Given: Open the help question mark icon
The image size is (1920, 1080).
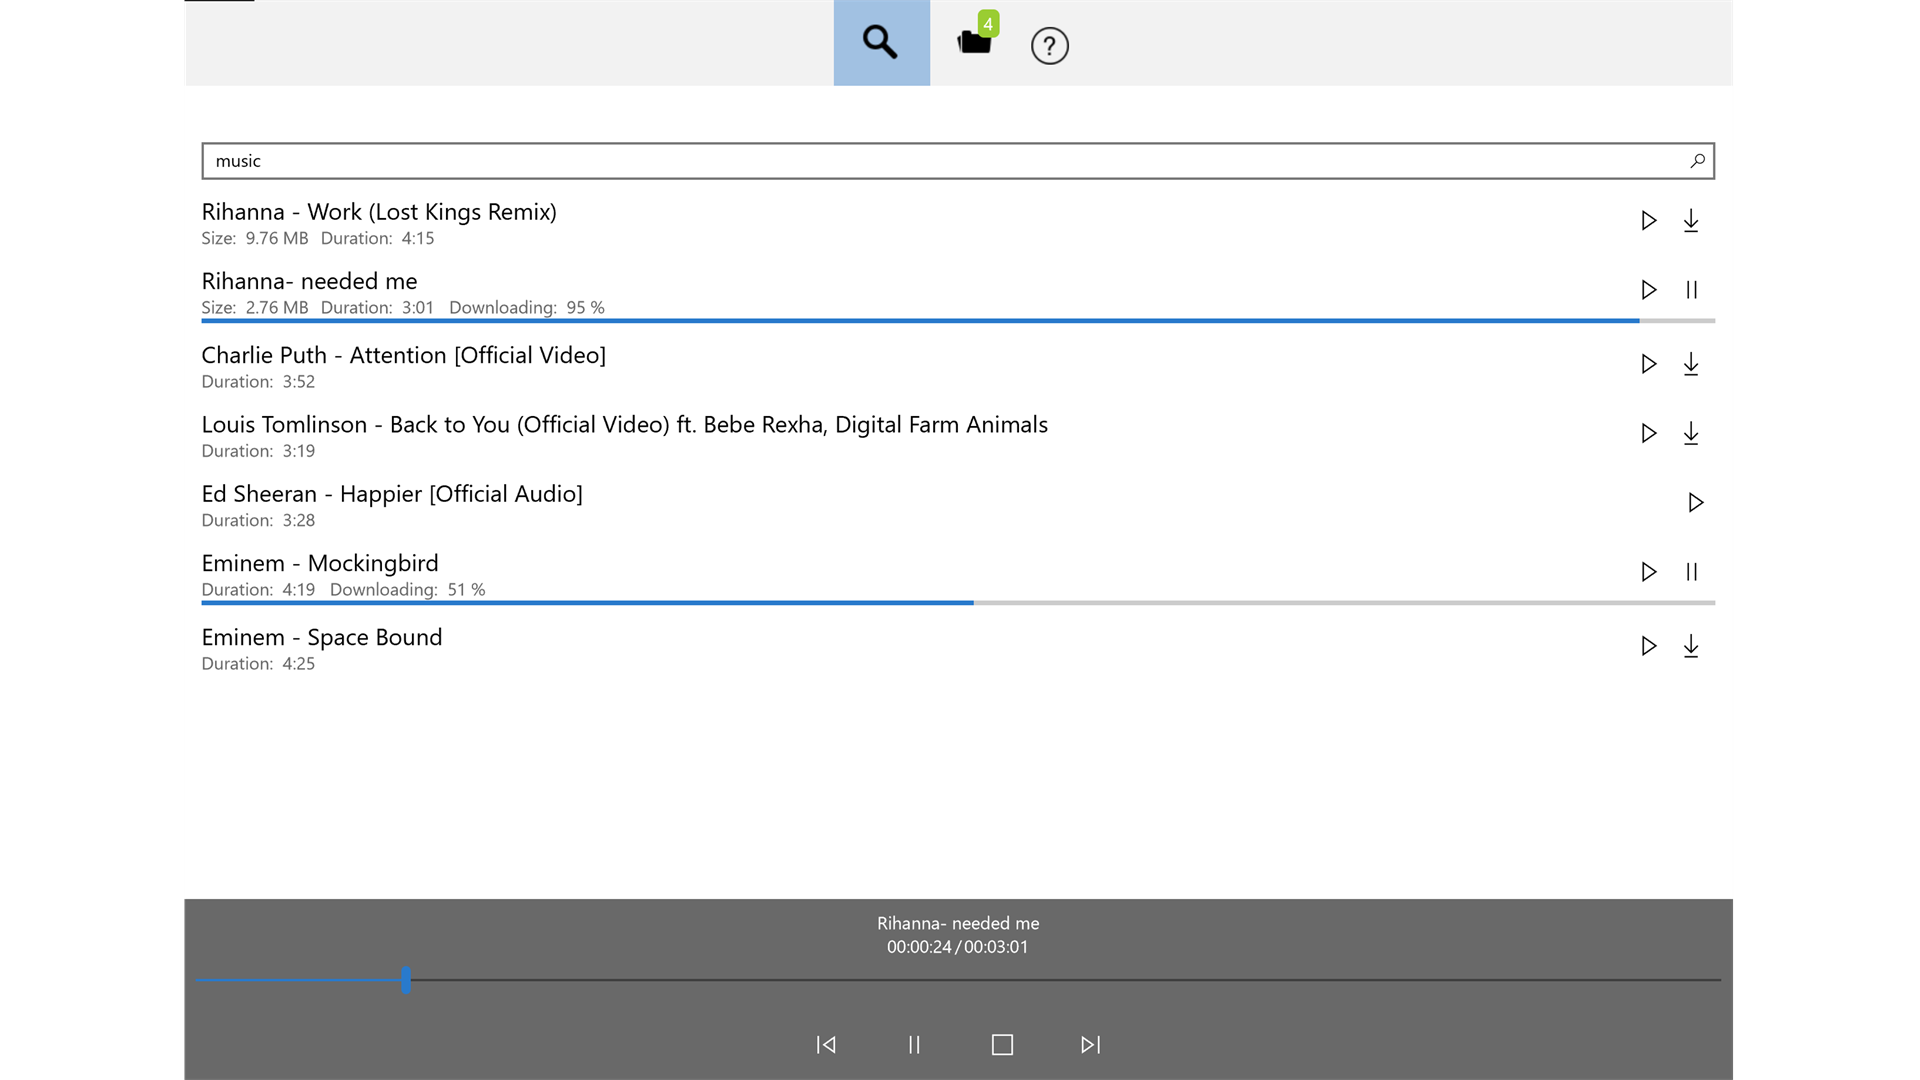Looking at the screenshot, I should pos(1049,46).
